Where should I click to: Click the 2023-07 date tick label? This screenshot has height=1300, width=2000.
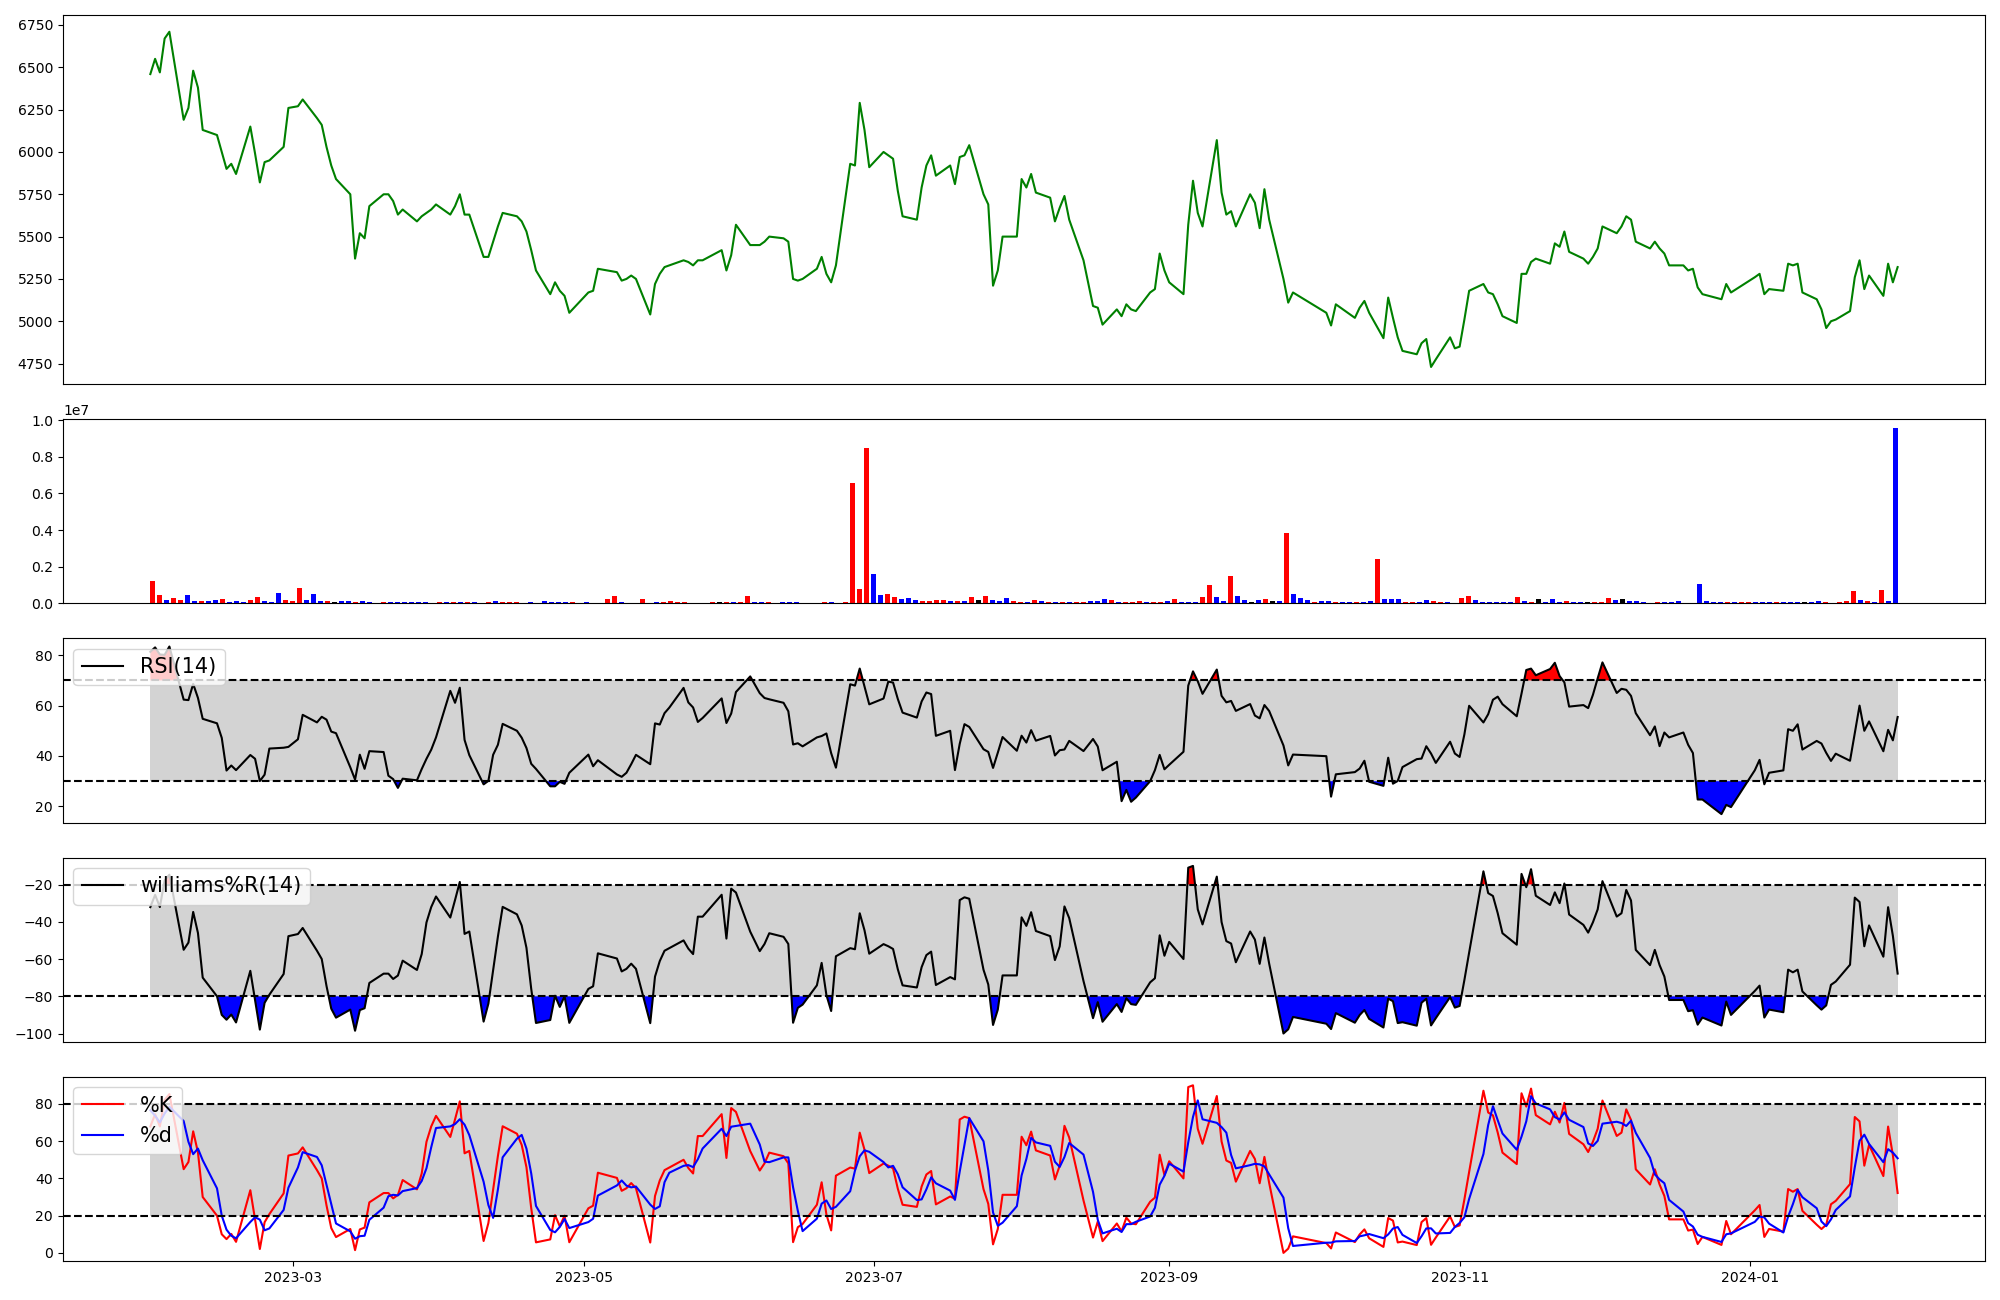coord(875,1277)
